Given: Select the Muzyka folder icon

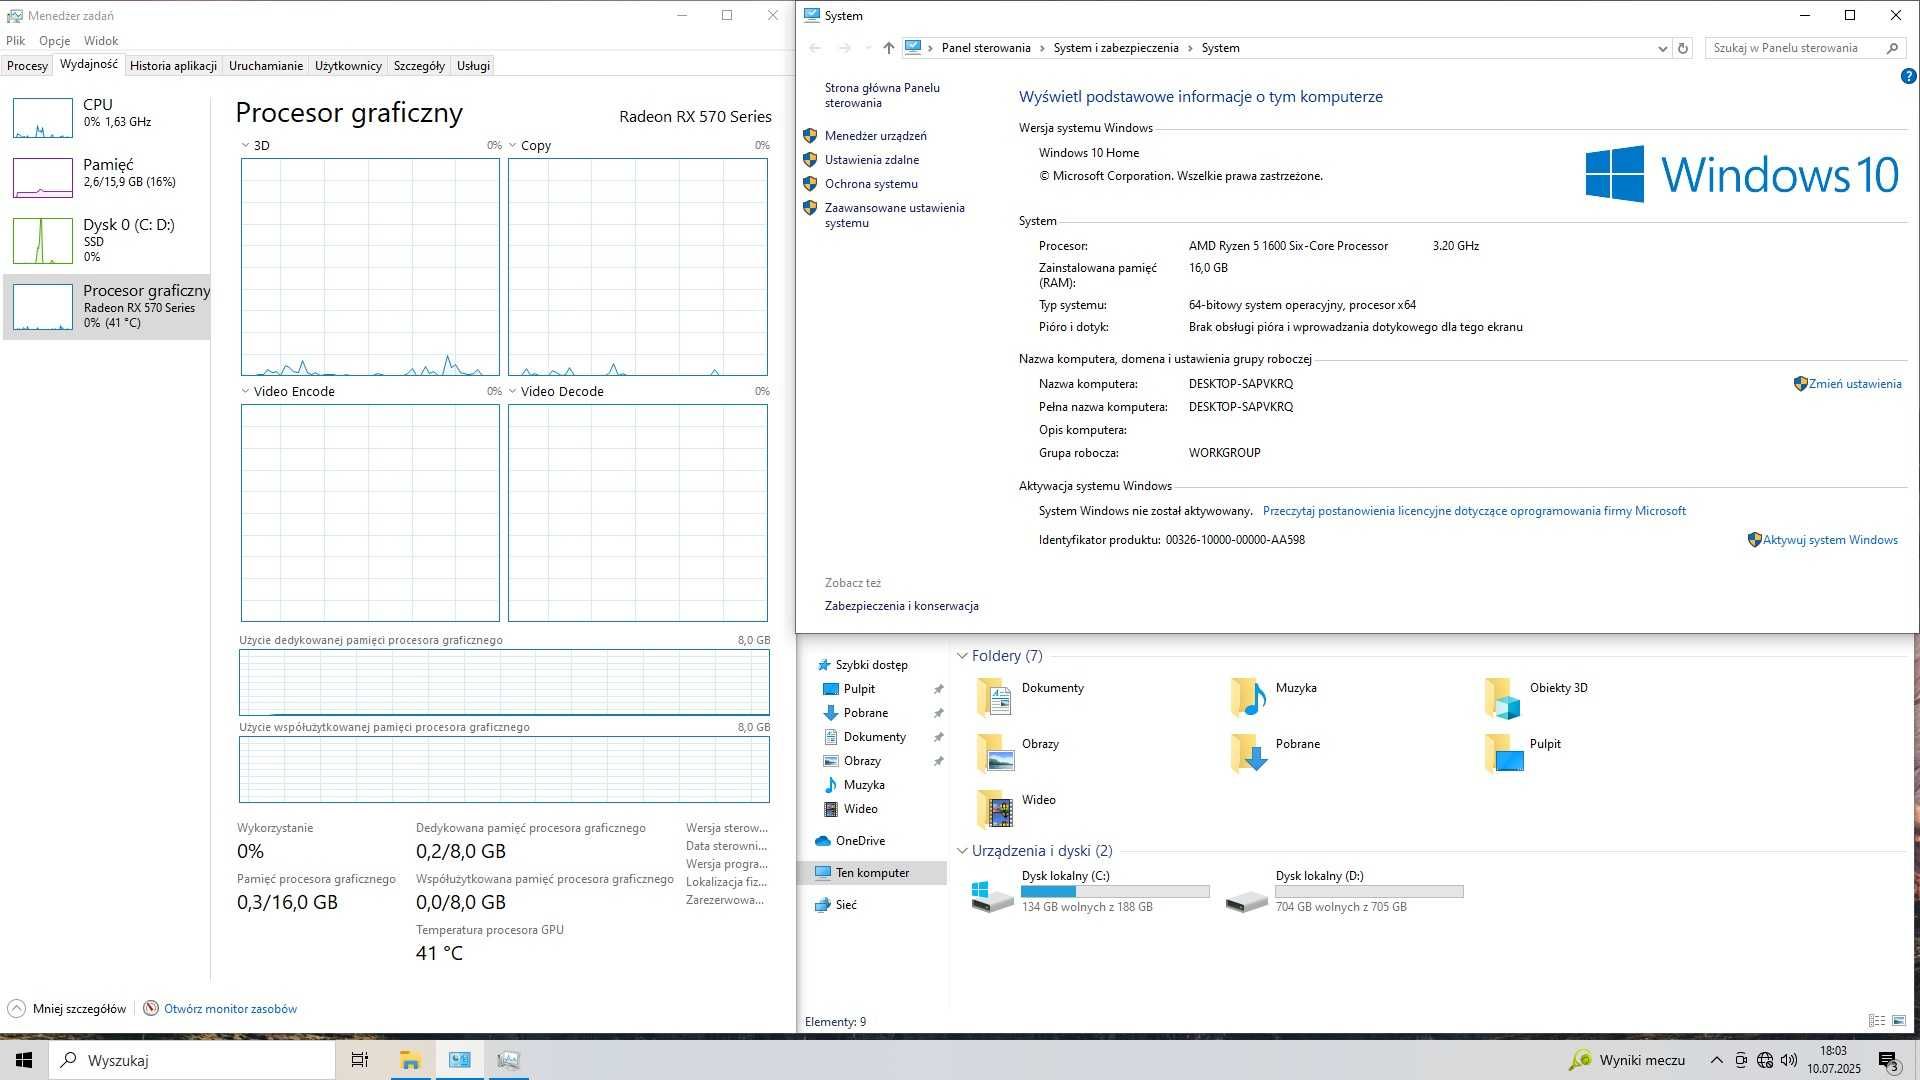Looking at the screenshot, I should (x=1249, y=697).
